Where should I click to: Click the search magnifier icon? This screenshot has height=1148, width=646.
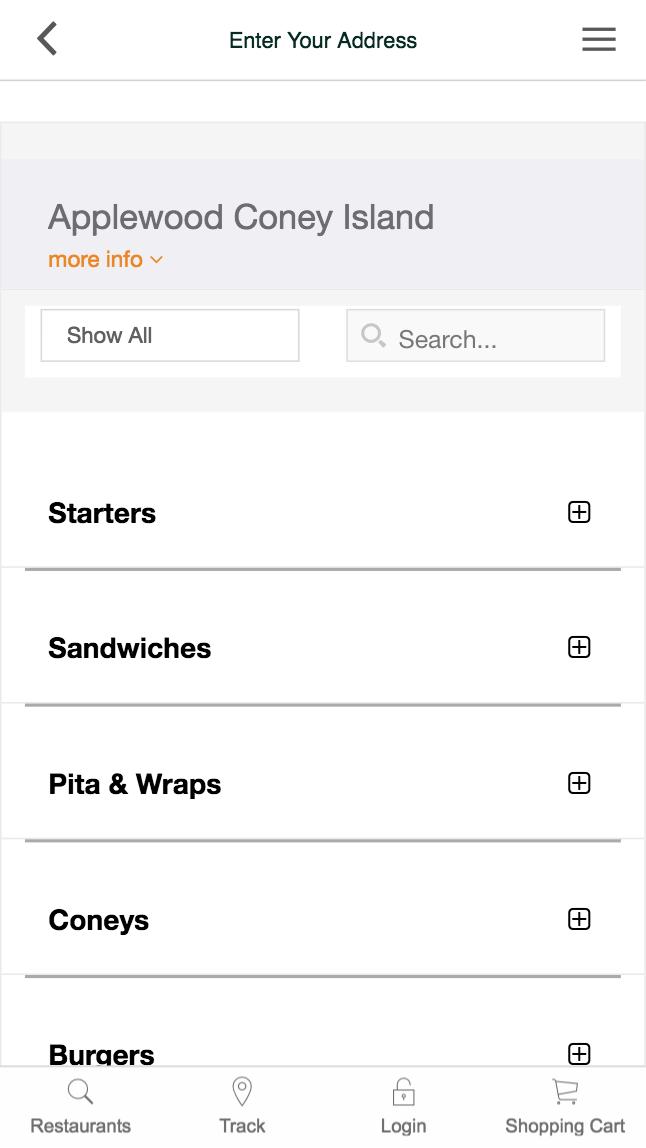[373, 335]
